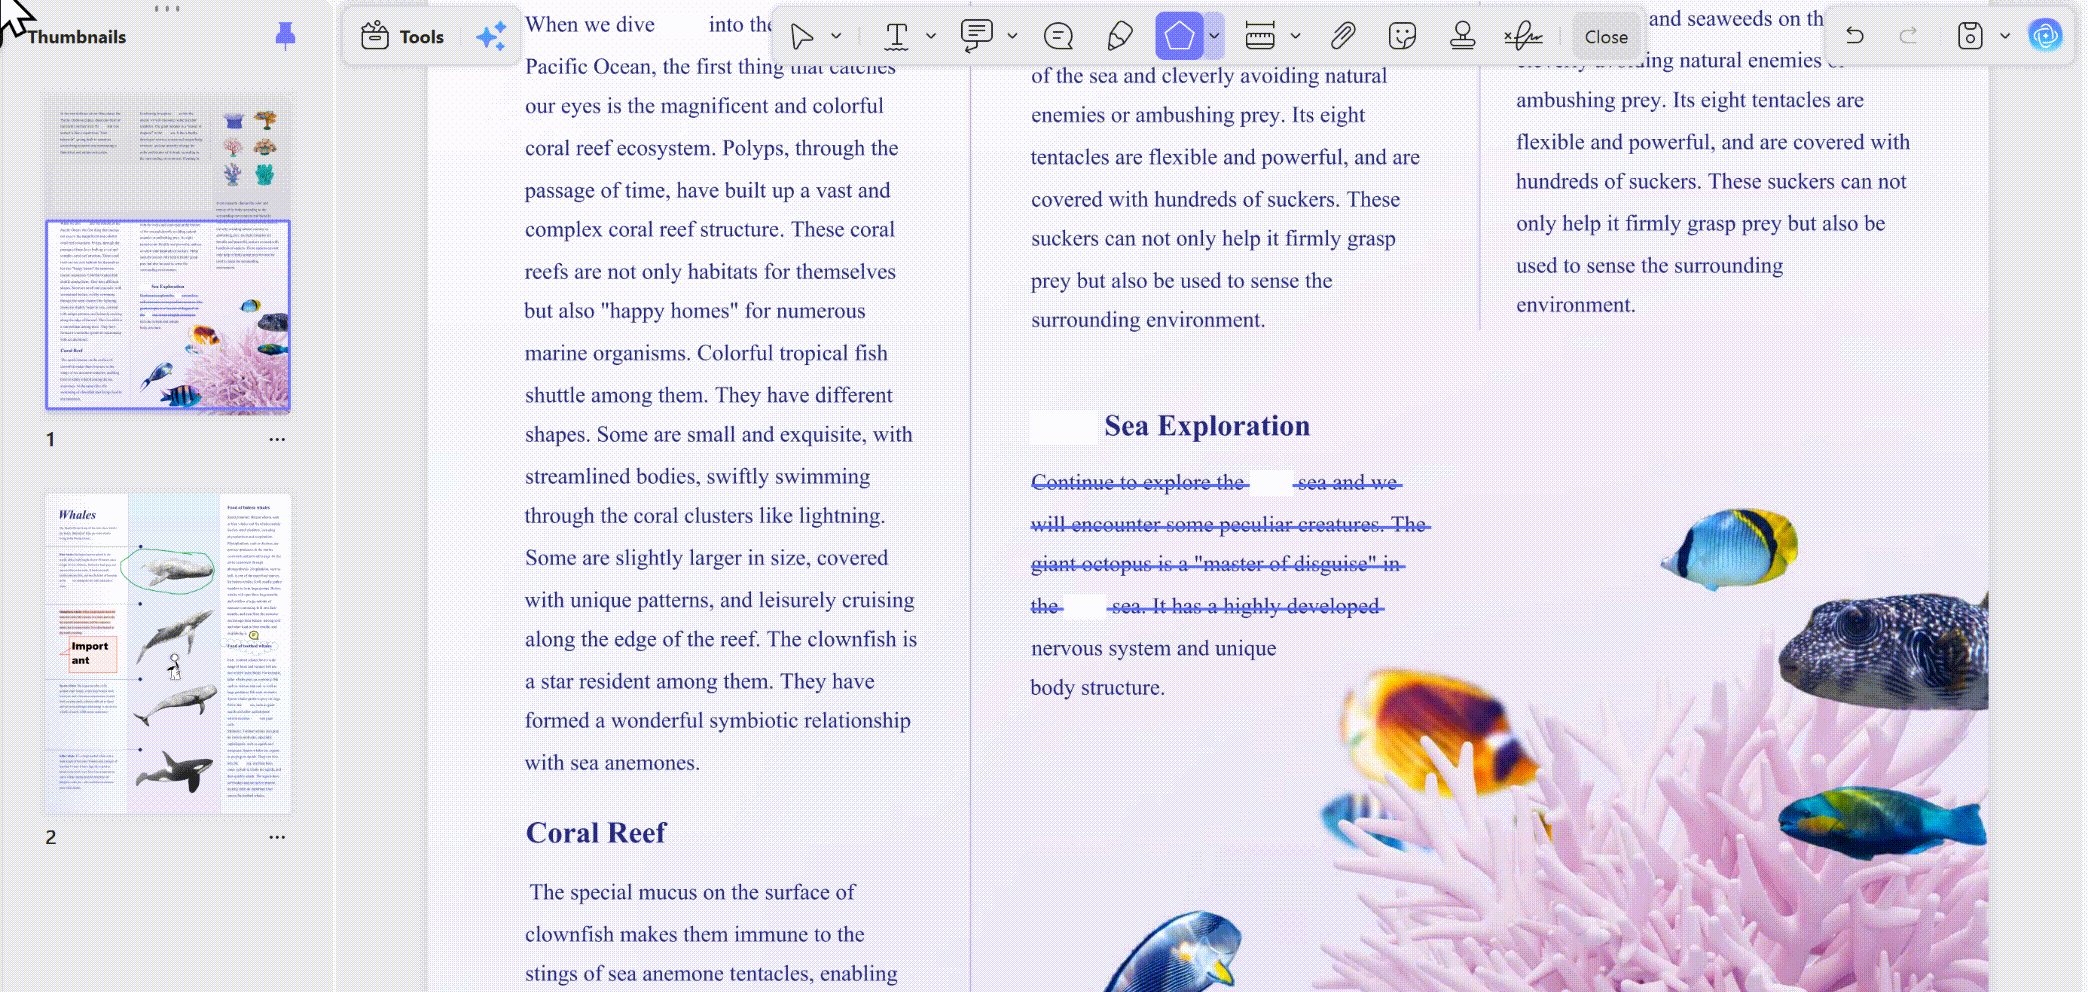Open the text markup dropdown arrow
This screenshot has width=2088, height=992.
coord(931,37)
